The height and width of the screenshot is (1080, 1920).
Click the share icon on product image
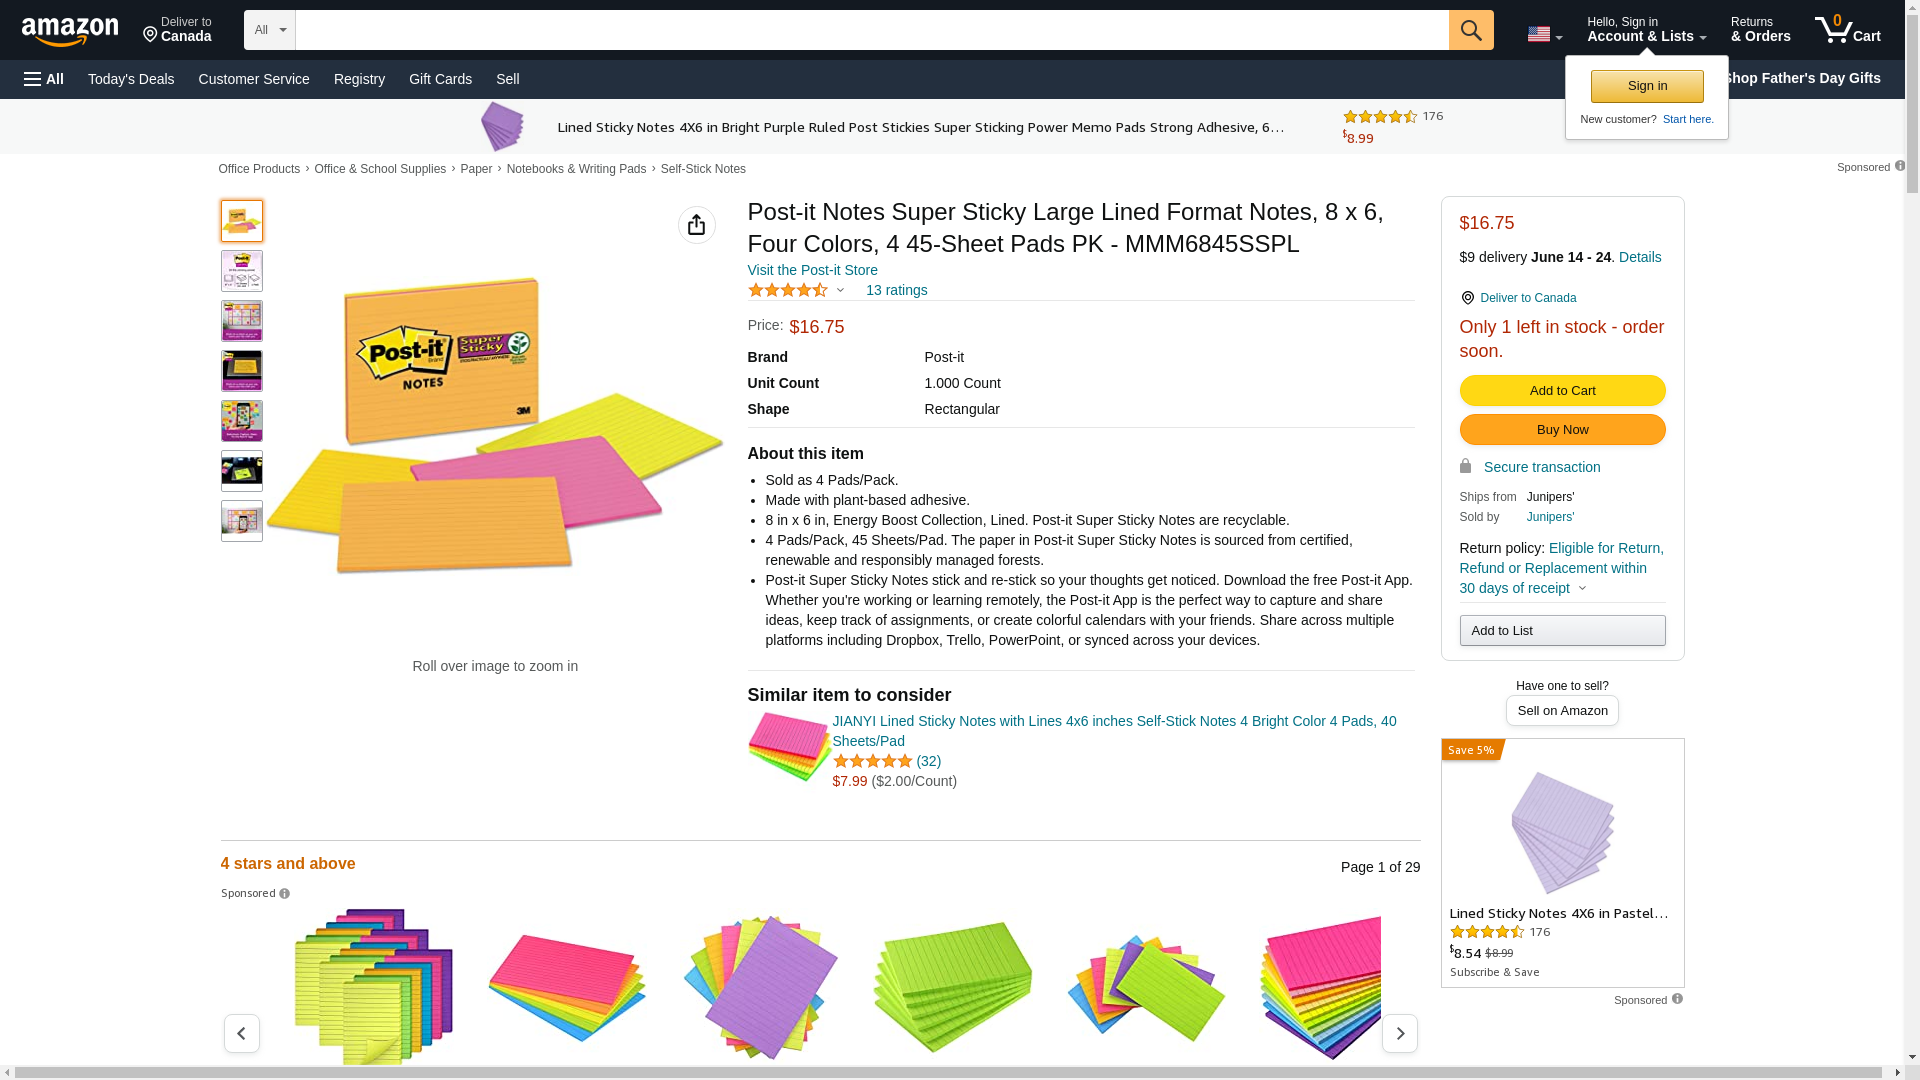pos(696,225)
